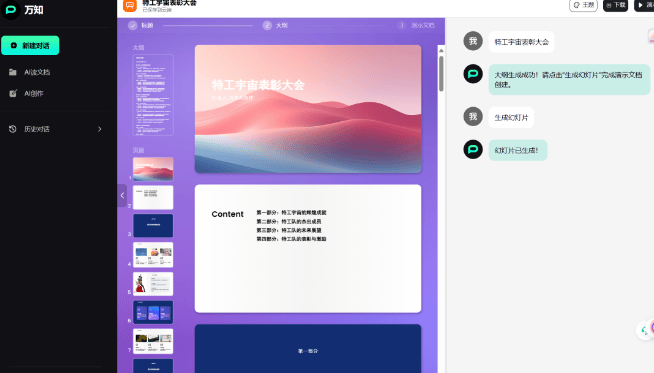The width and height of the screenshot is (654, 373).
Task: Click the 第四部分 line in the contents slide
Action: (x=291, y=239)
